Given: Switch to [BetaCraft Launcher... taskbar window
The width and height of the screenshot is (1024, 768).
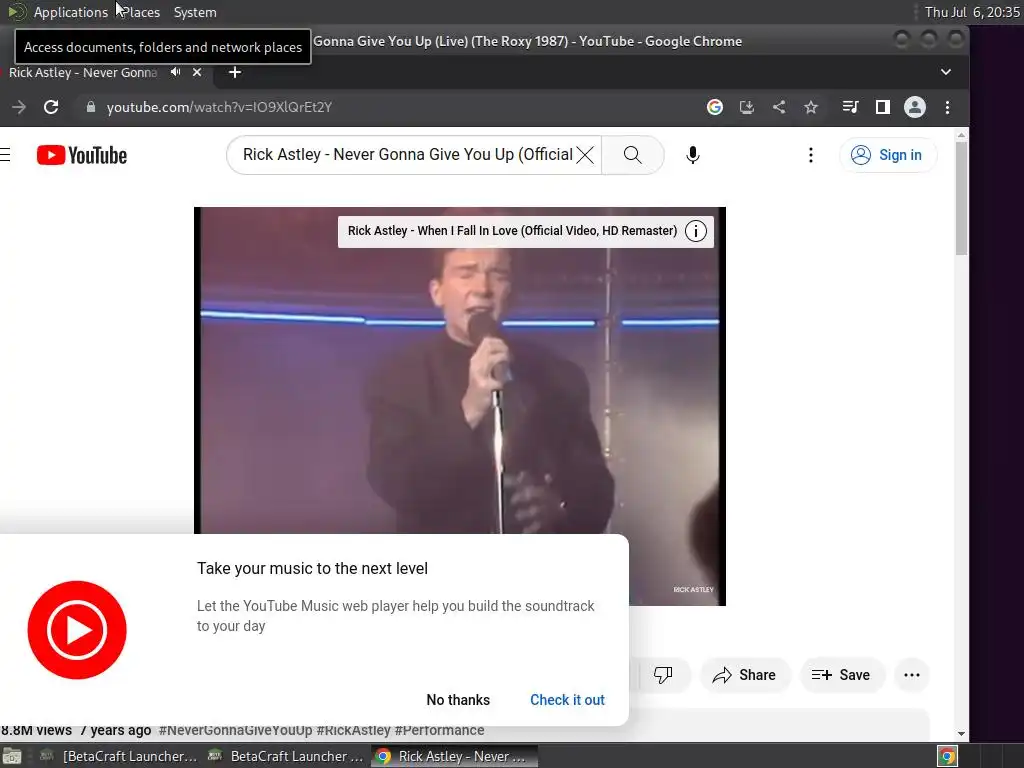Looking at the screenshot, I should point(118,756).
